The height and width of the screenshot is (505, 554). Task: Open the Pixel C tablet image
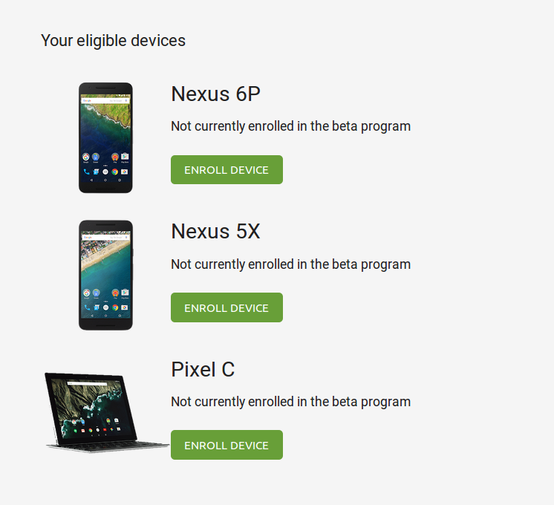coord(106,412)
